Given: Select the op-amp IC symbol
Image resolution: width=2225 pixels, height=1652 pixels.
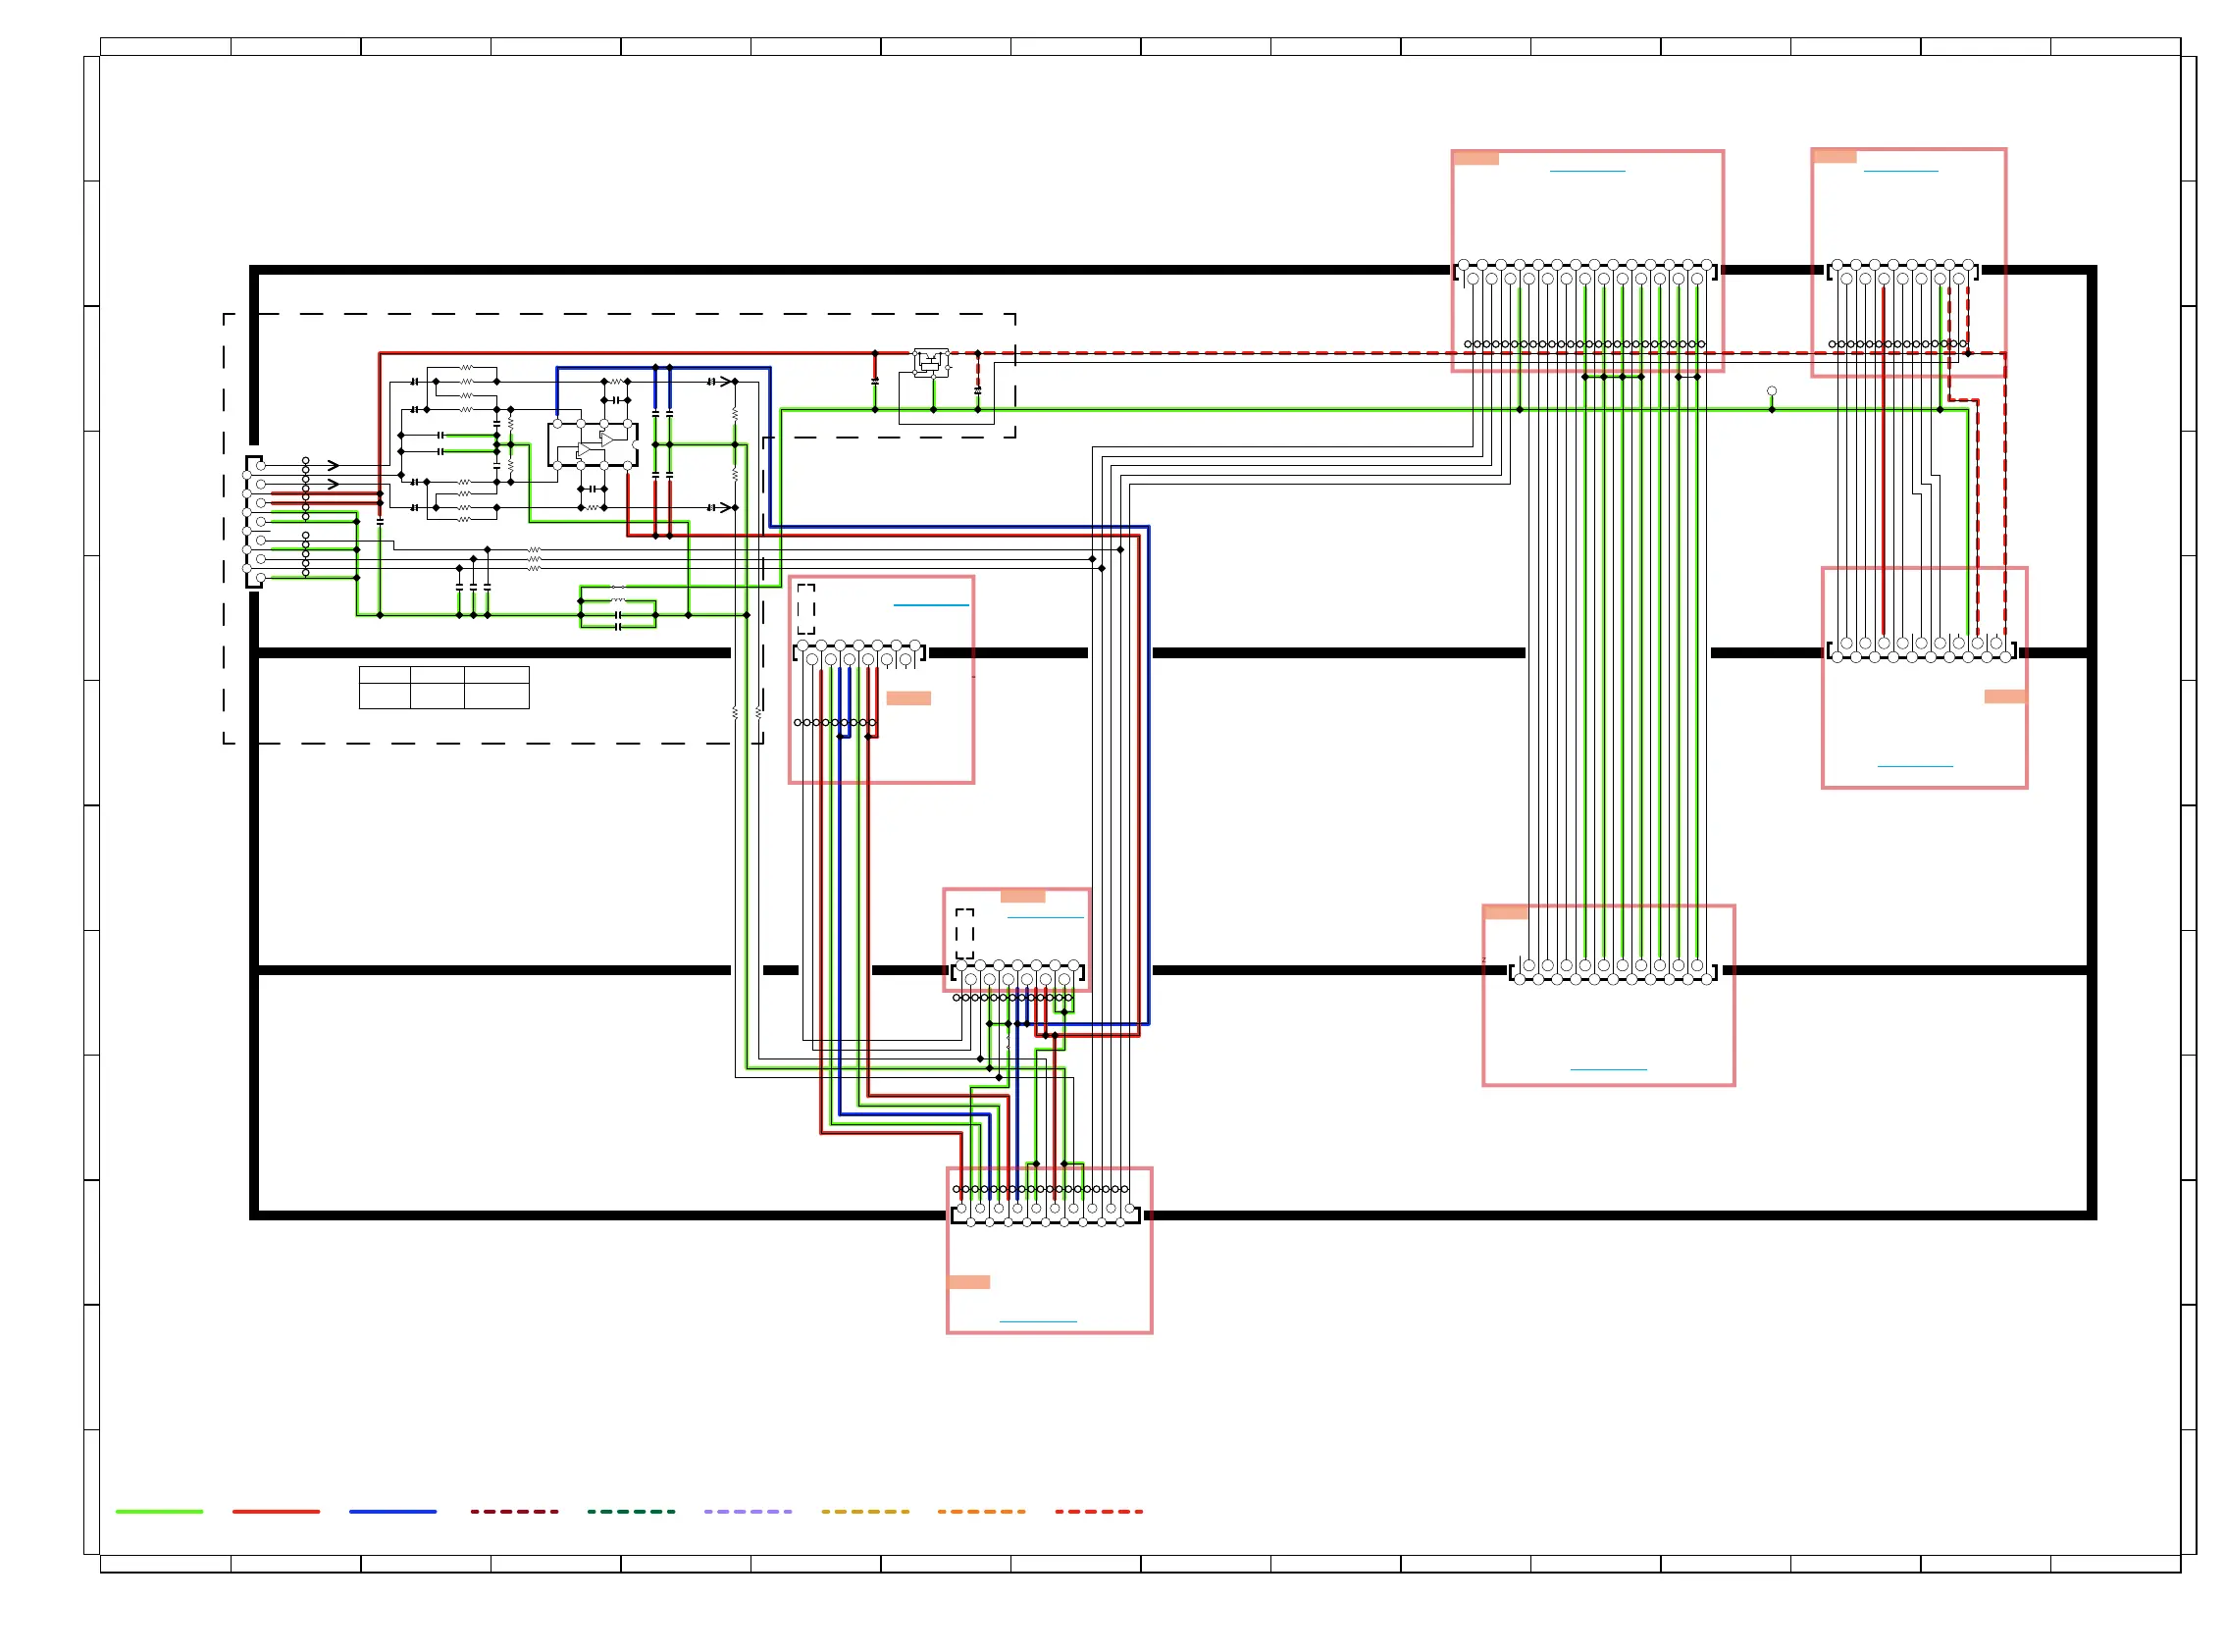Looking at the screenshot, I should (593, 445).
